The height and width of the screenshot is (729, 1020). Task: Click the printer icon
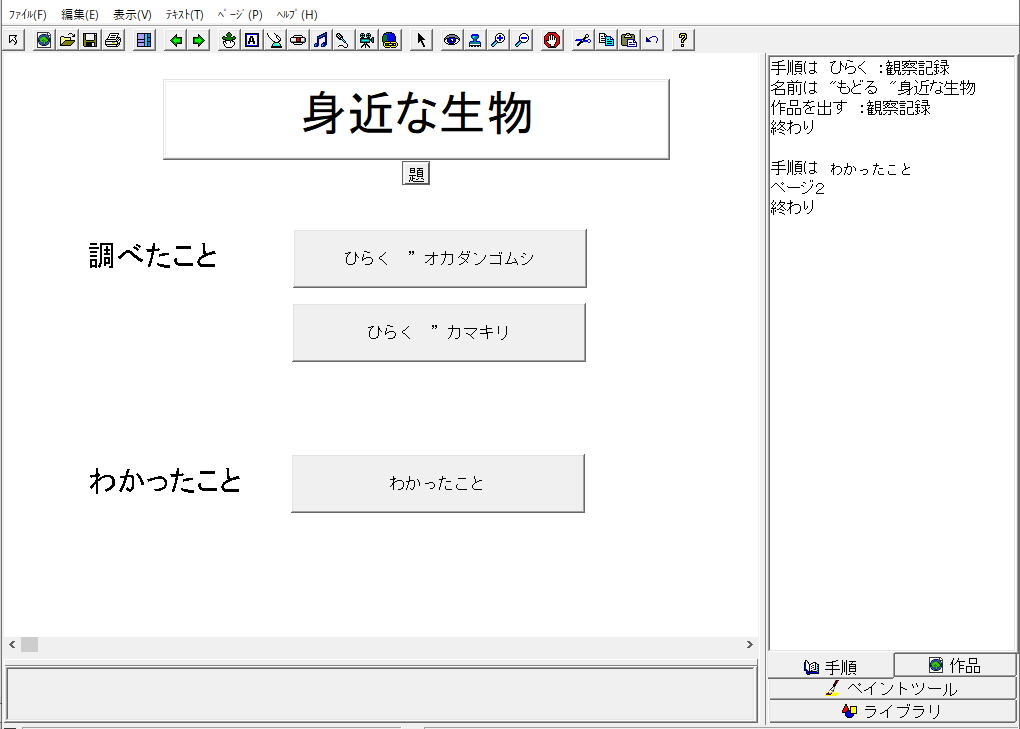[x=113, y=40]
